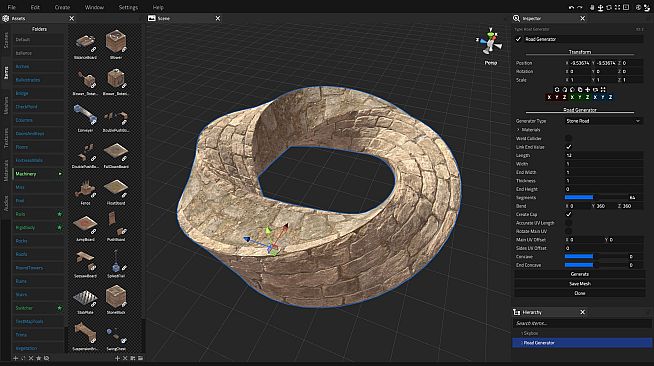
Task: Click the undo arrow in top toolbar
Action: (571, 8)
